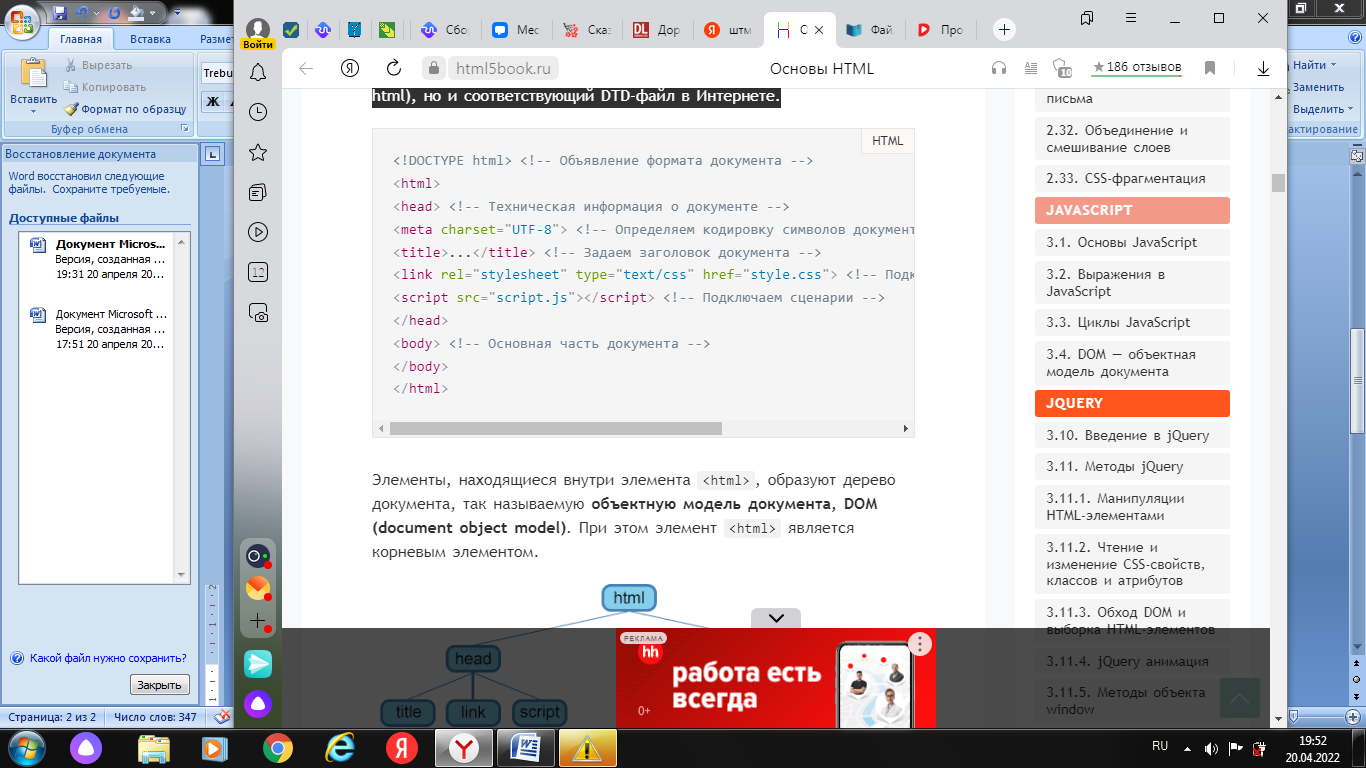Switch to Вставка tab in Word
The height and width of the screenshot is (768, 1366).
[150, 39]
